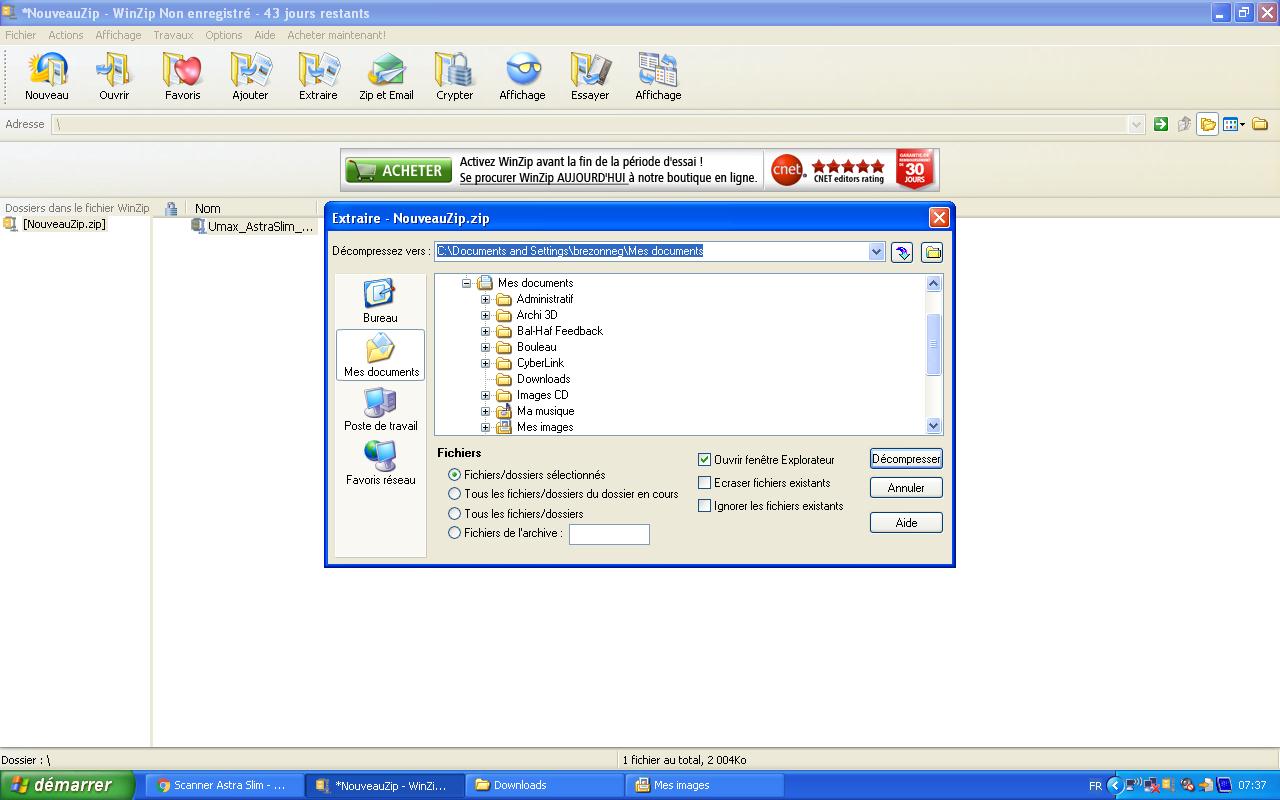
Task: Expand the Administratif folder node
Action: 486,299
